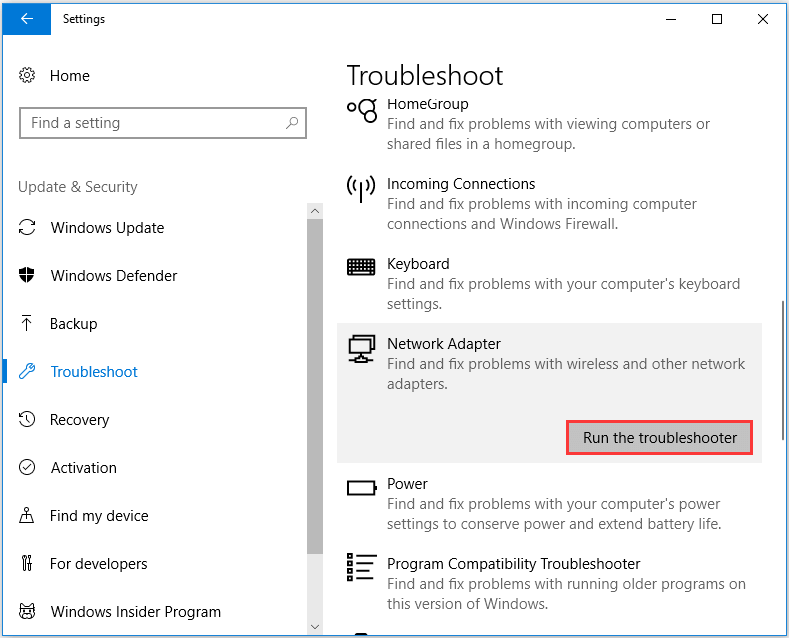Click the Keyboard icon
This screenshot has height=638, width=789.
click(x=361, y=267)
